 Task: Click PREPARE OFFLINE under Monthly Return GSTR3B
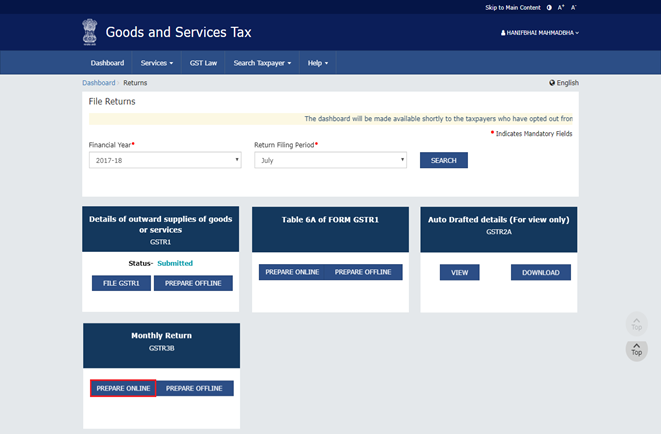[194, 388]
